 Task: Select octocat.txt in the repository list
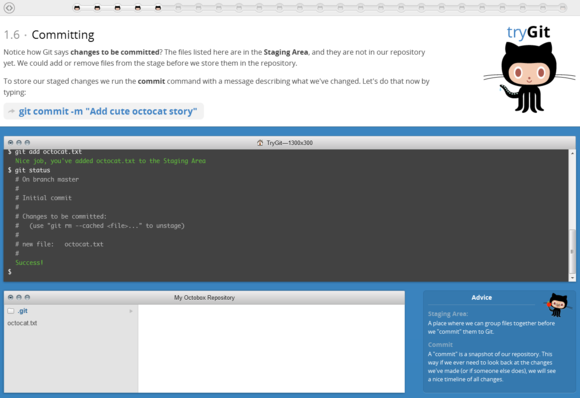(x=22, y=323)
